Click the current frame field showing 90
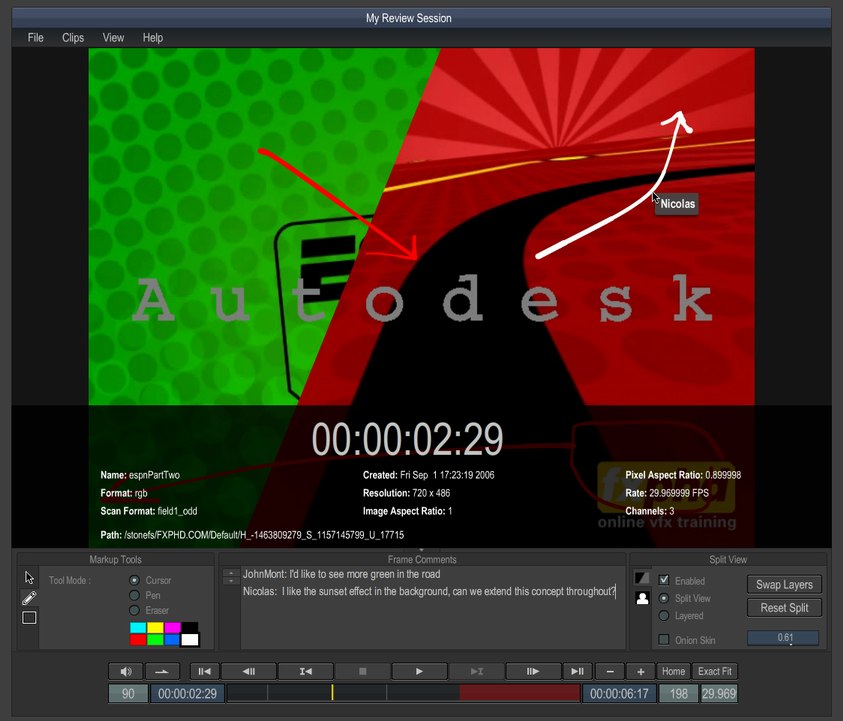Image resolution: width=843 pixels, height=721 pixels. point(128,694)
